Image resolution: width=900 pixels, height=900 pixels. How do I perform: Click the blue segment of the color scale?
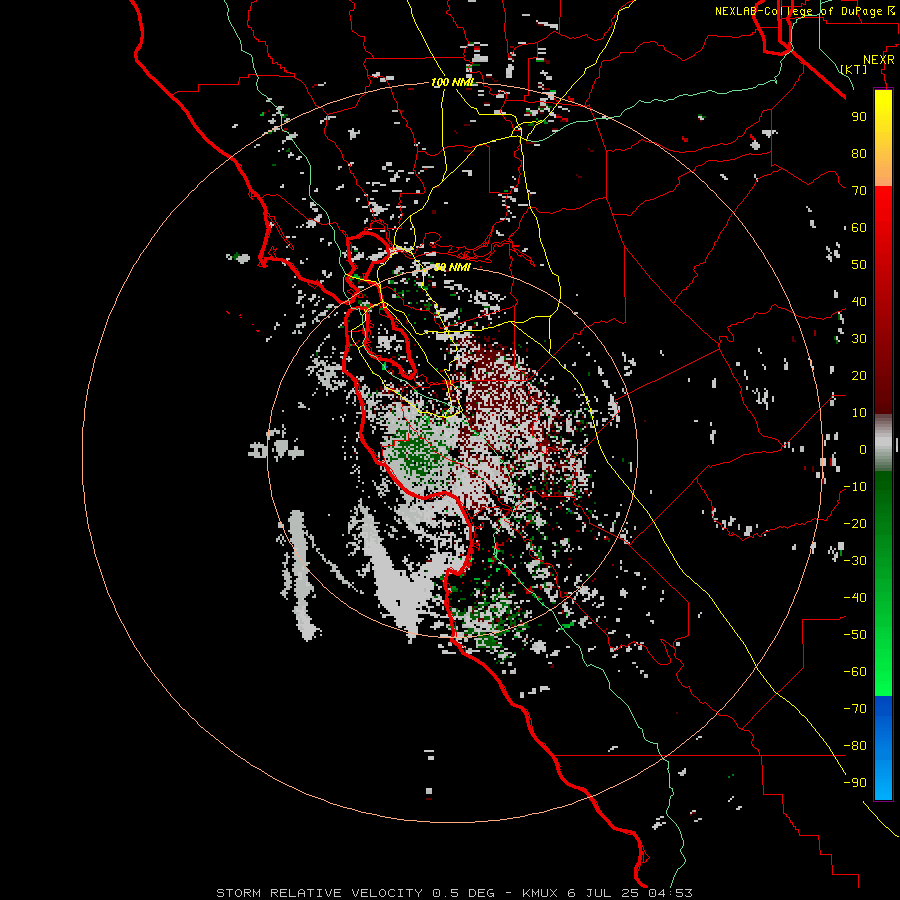pyautogui.click(x=883, y=747)
